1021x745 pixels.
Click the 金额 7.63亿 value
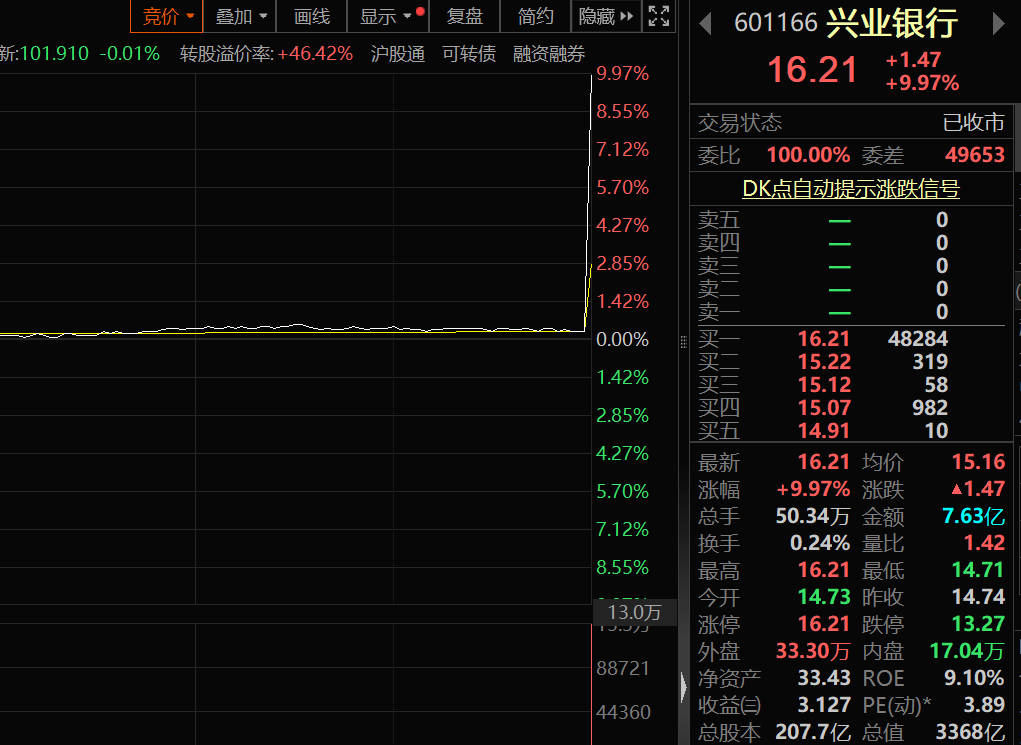point(973,516)
